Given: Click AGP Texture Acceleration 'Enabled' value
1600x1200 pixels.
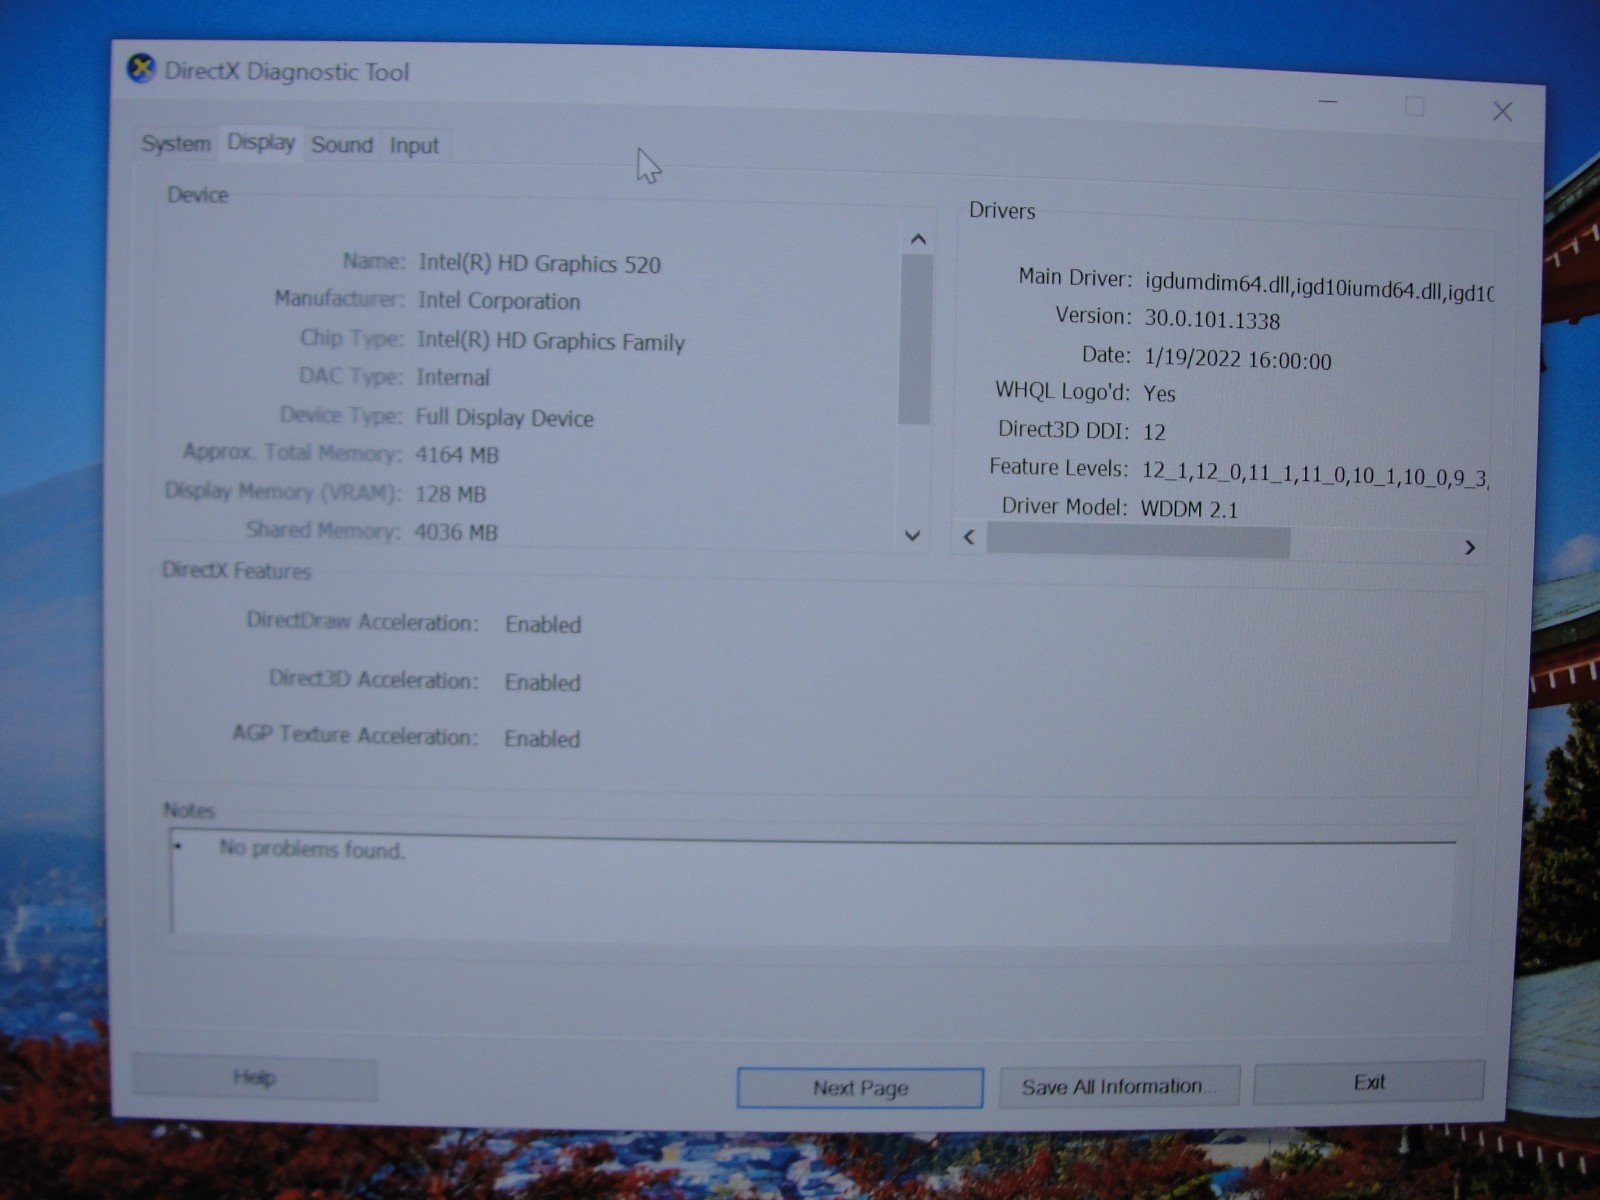Looking at the screenshot, I should pyautogui.click(x=542, y=739).
